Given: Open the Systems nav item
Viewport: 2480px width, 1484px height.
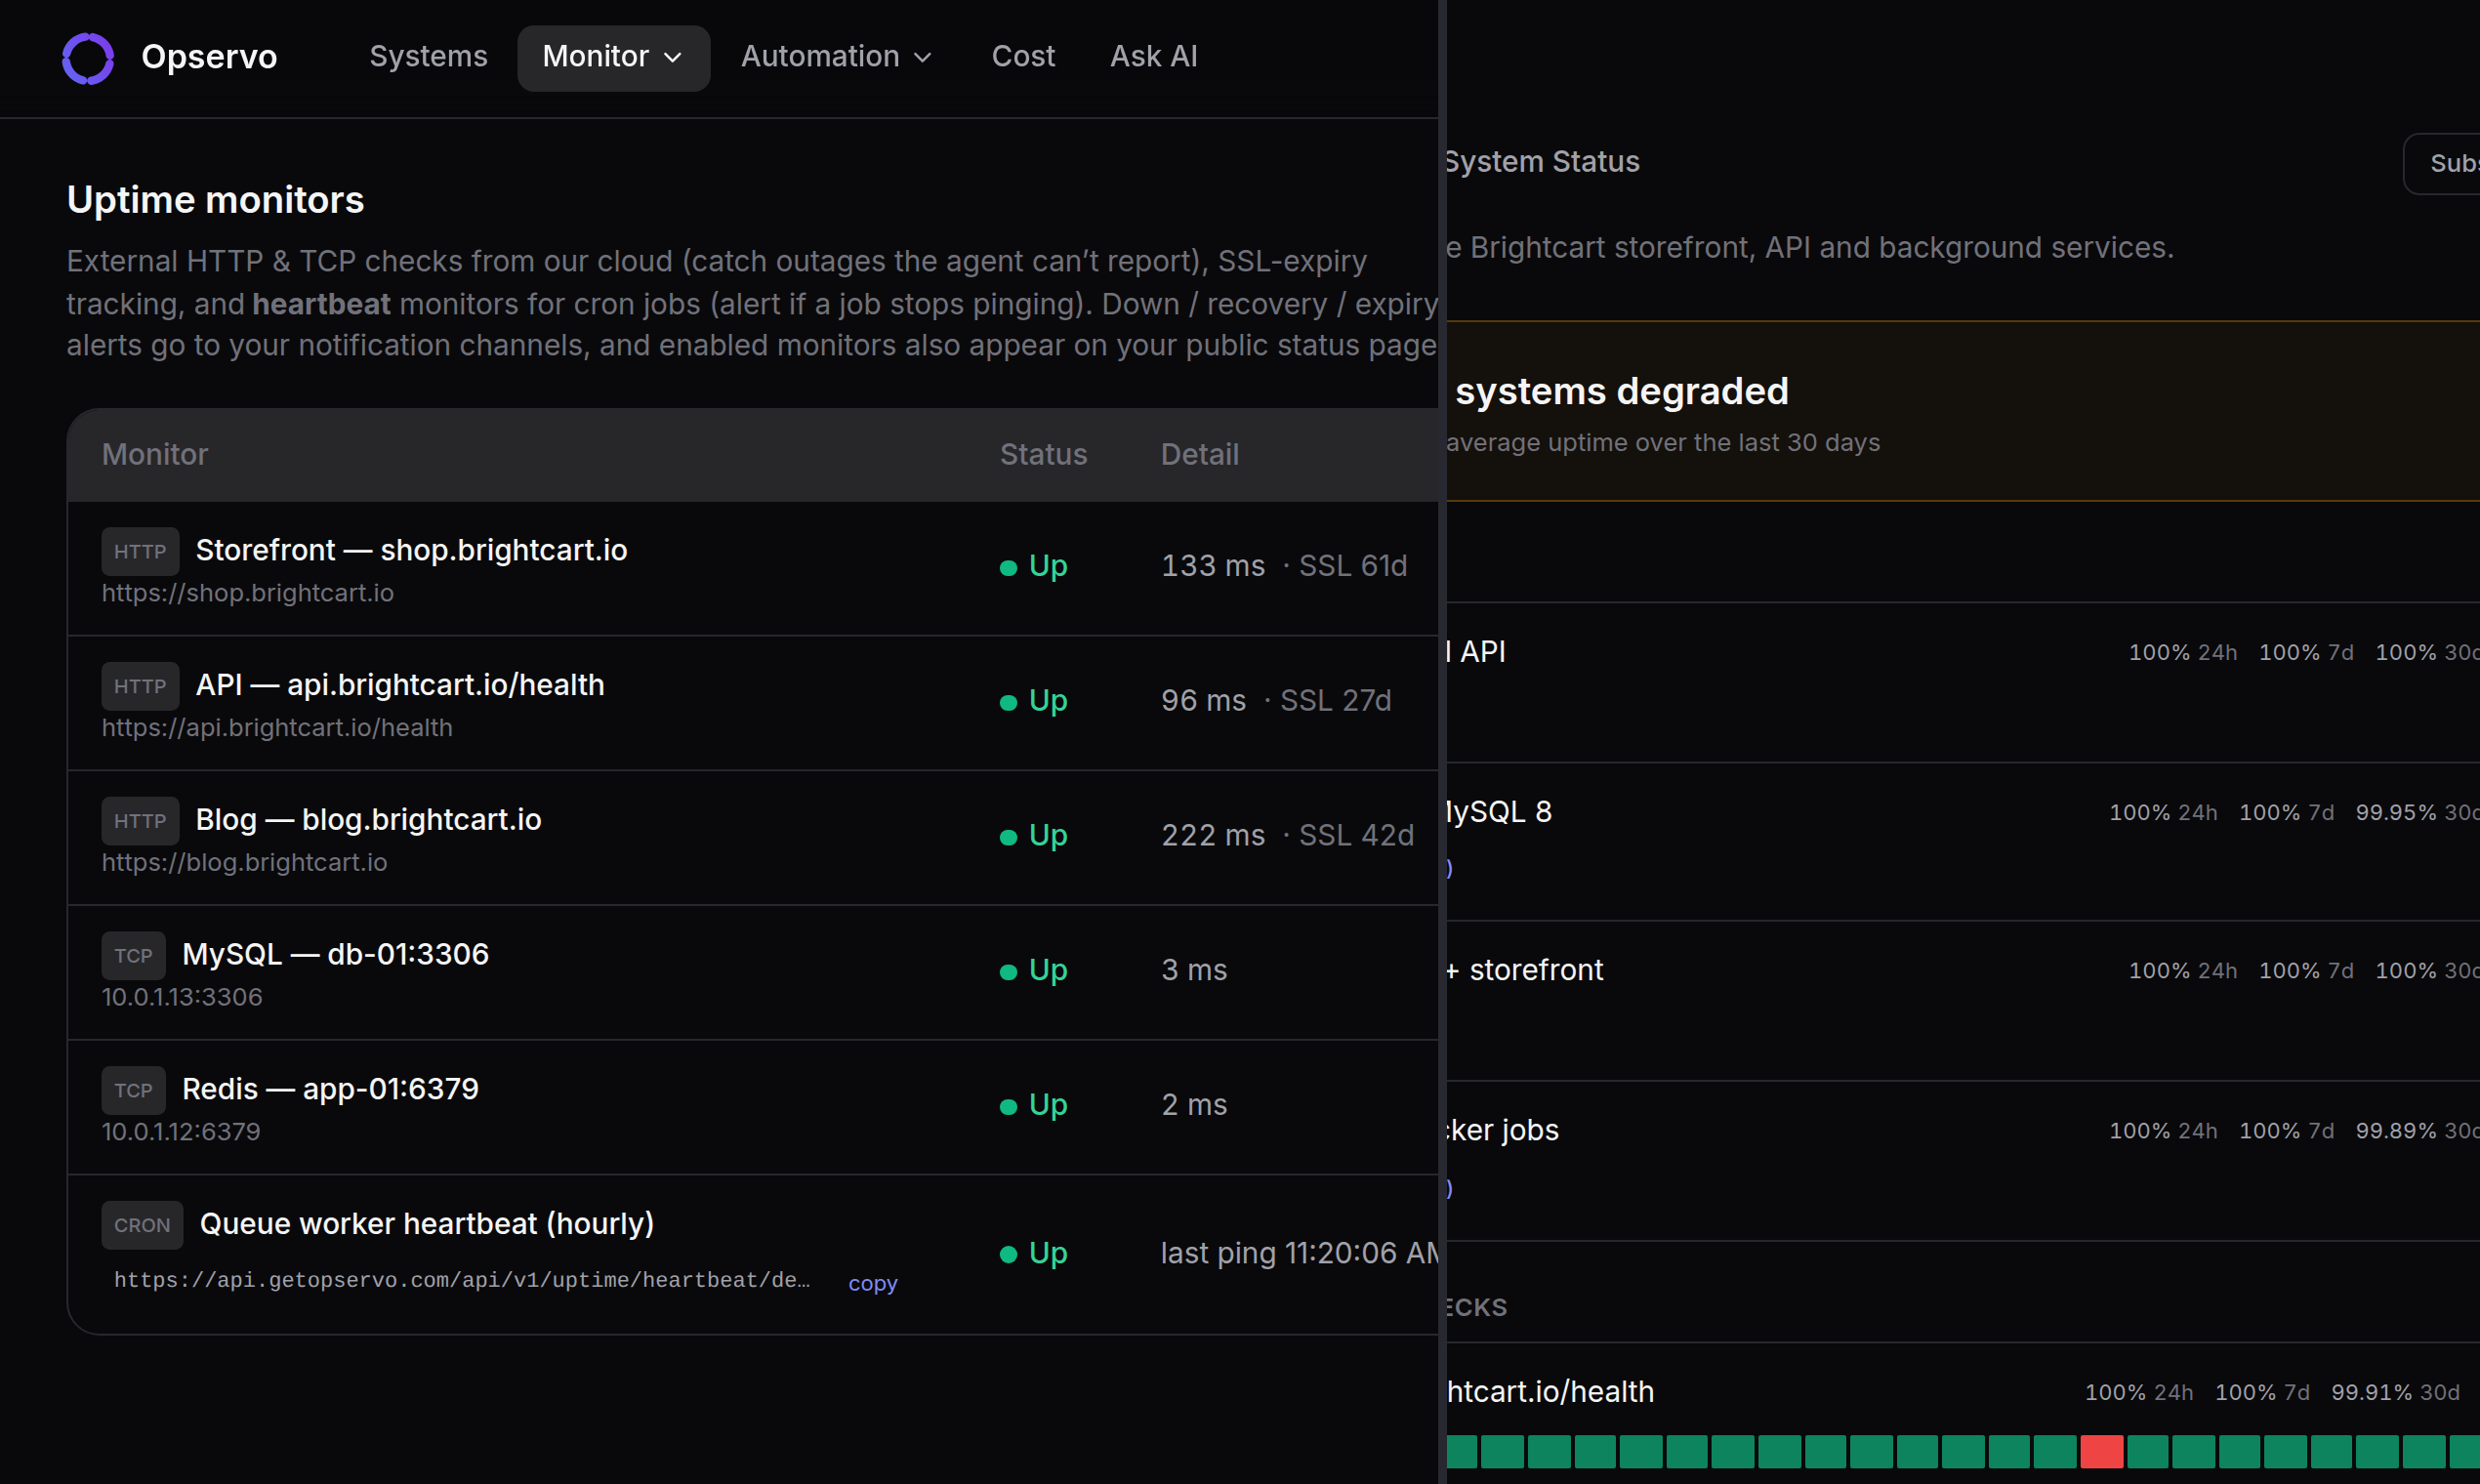Looking at the screenshot, I should pyautogui.click(x=428, y=57).
